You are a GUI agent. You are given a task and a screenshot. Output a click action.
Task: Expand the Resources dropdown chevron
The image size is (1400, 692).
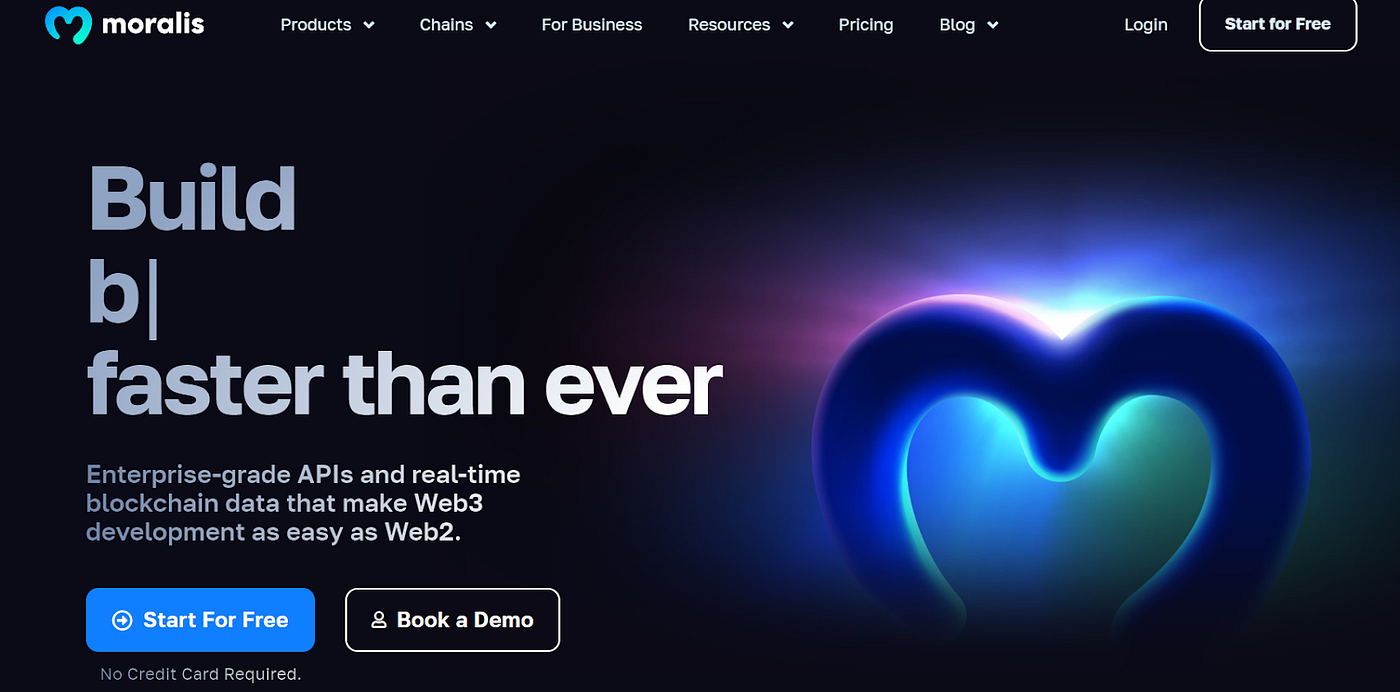tap(788, 25)
